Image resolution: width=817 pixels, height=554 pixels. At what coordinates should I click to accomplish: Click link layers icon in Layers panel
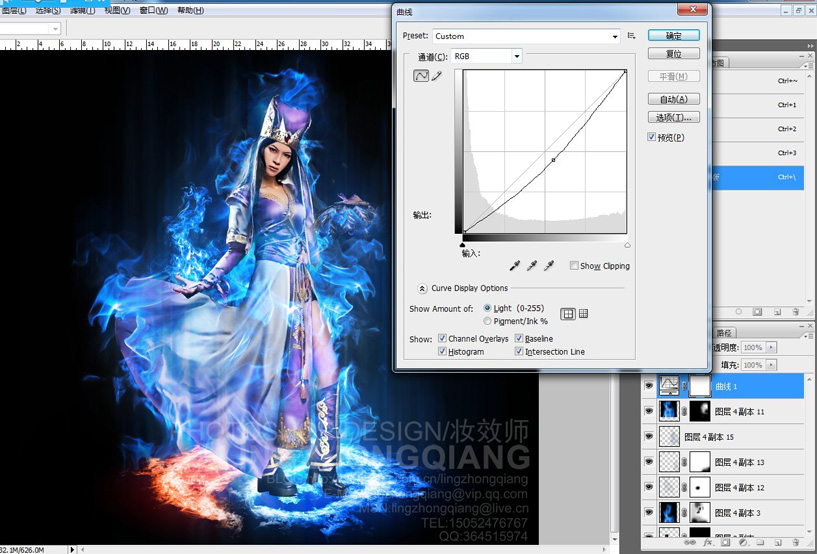[689, 543]
